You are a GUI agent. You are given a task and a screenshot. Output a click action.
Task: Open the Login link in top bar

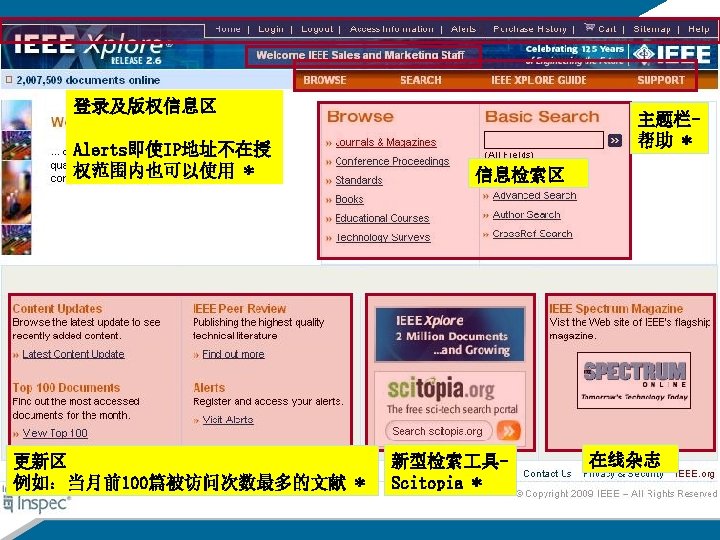coord(270,29)
